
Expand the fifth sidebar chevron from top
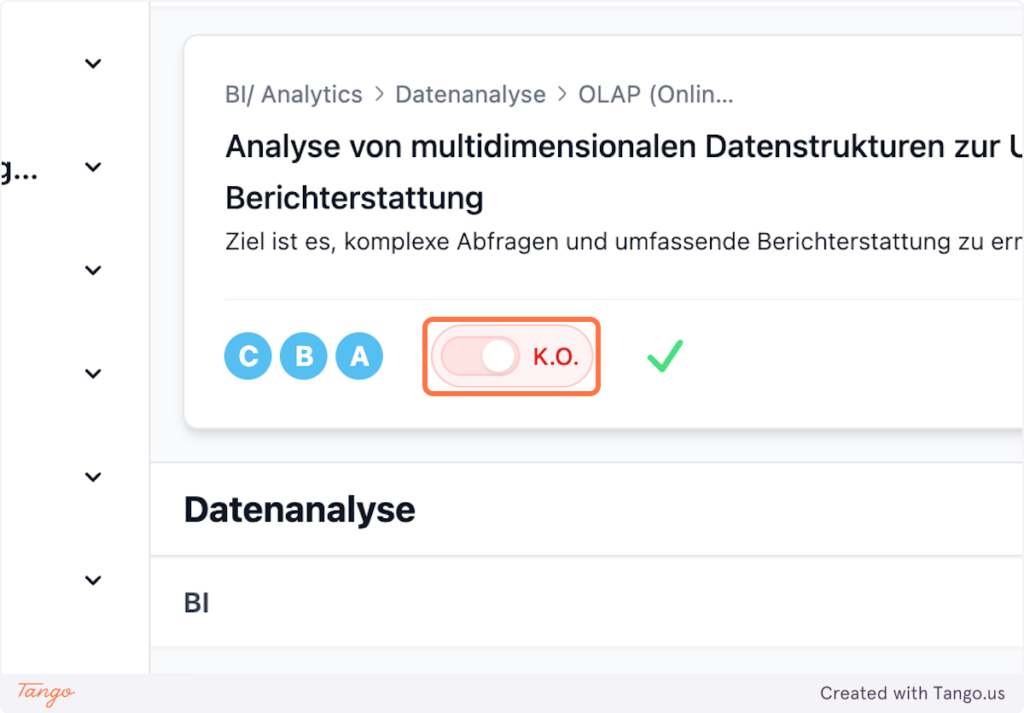pyautogui.click(x=93, y=477)
